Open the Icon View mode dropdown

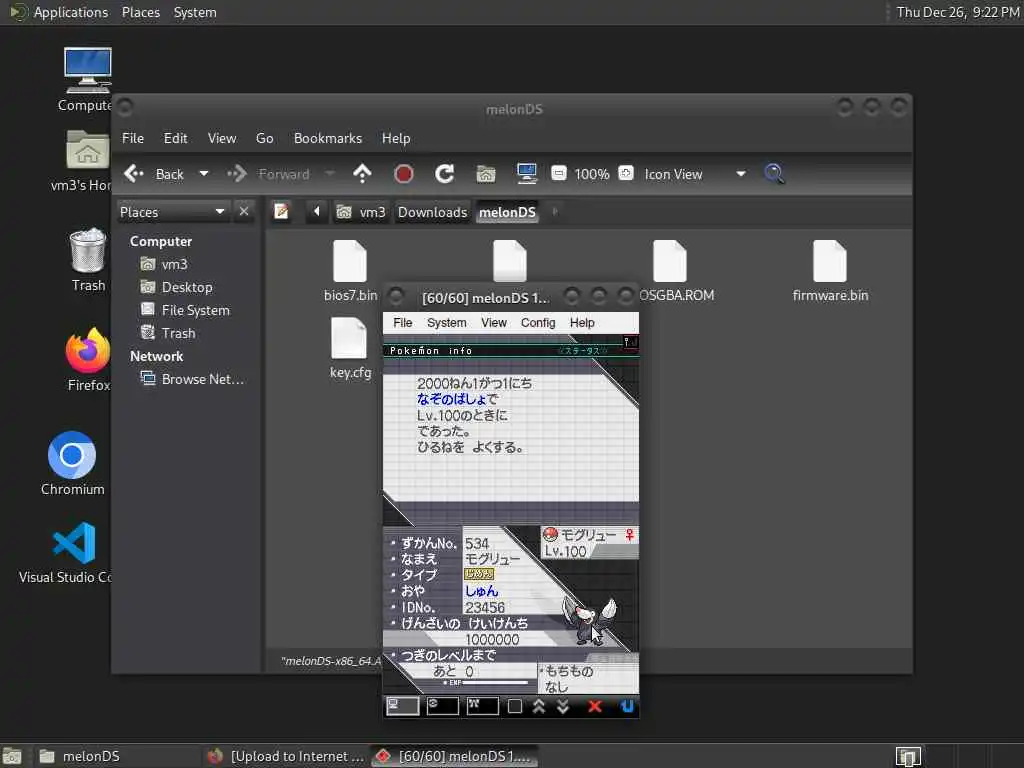[695, 174]
